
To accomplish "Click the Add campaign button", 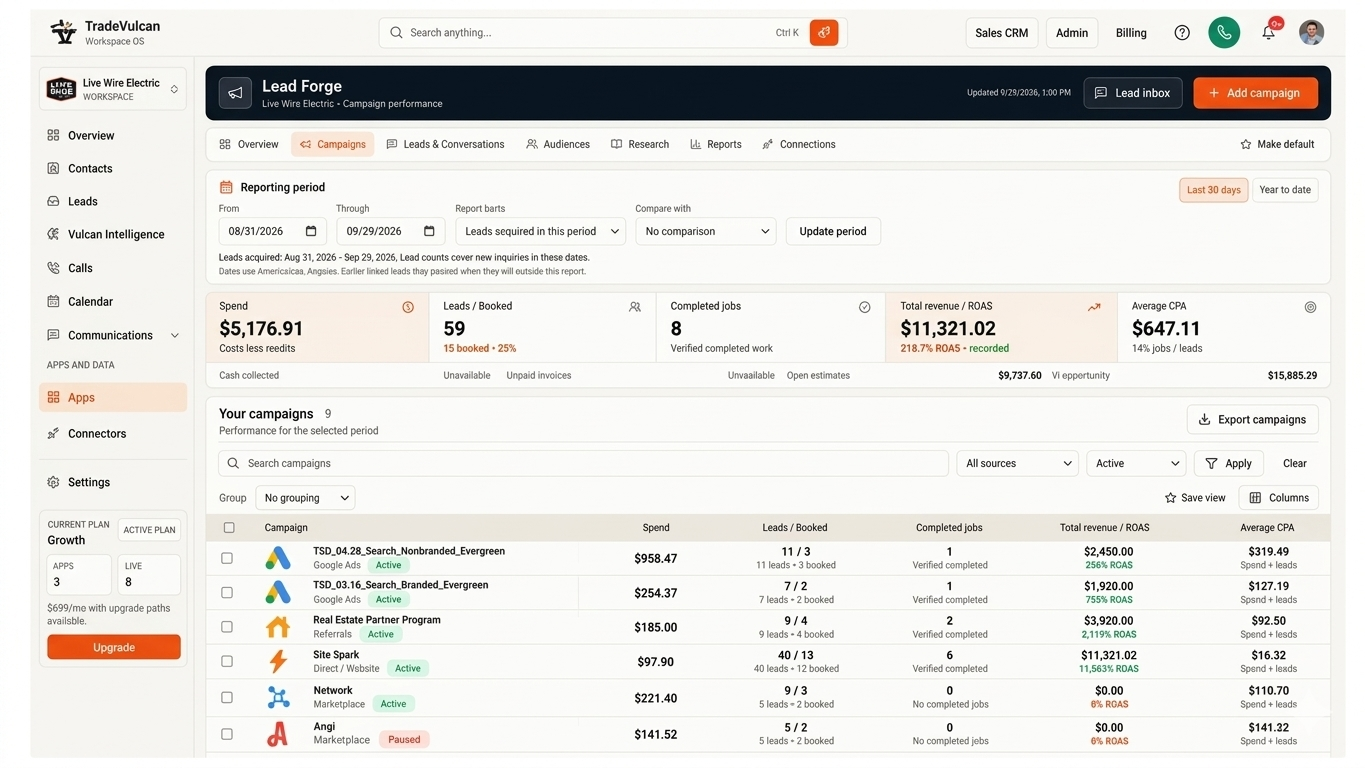I will pyautogui.click(x=1255, y=93).
